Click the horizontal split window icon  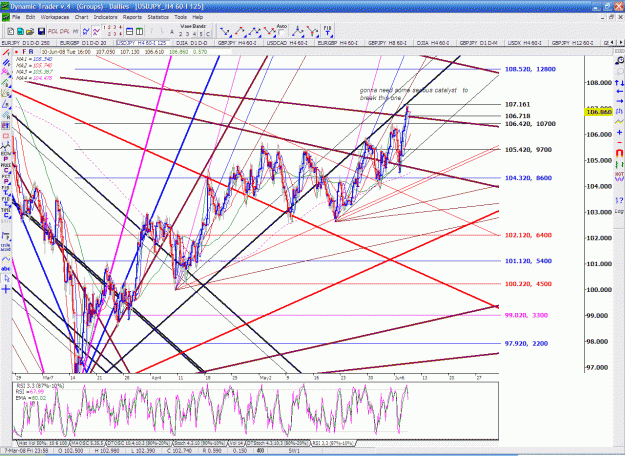(x=129, y=31)
